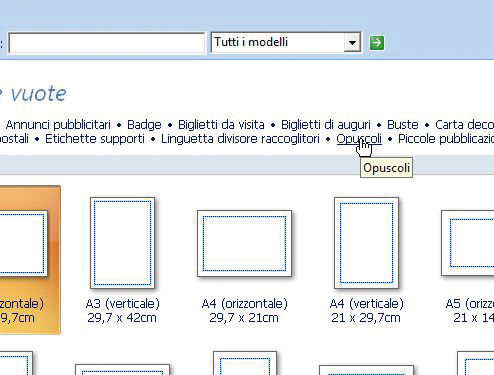This screenshot has width=494, height=375.
Task: Open the Tutti i modelli dropdown
Action: point(286,42)
